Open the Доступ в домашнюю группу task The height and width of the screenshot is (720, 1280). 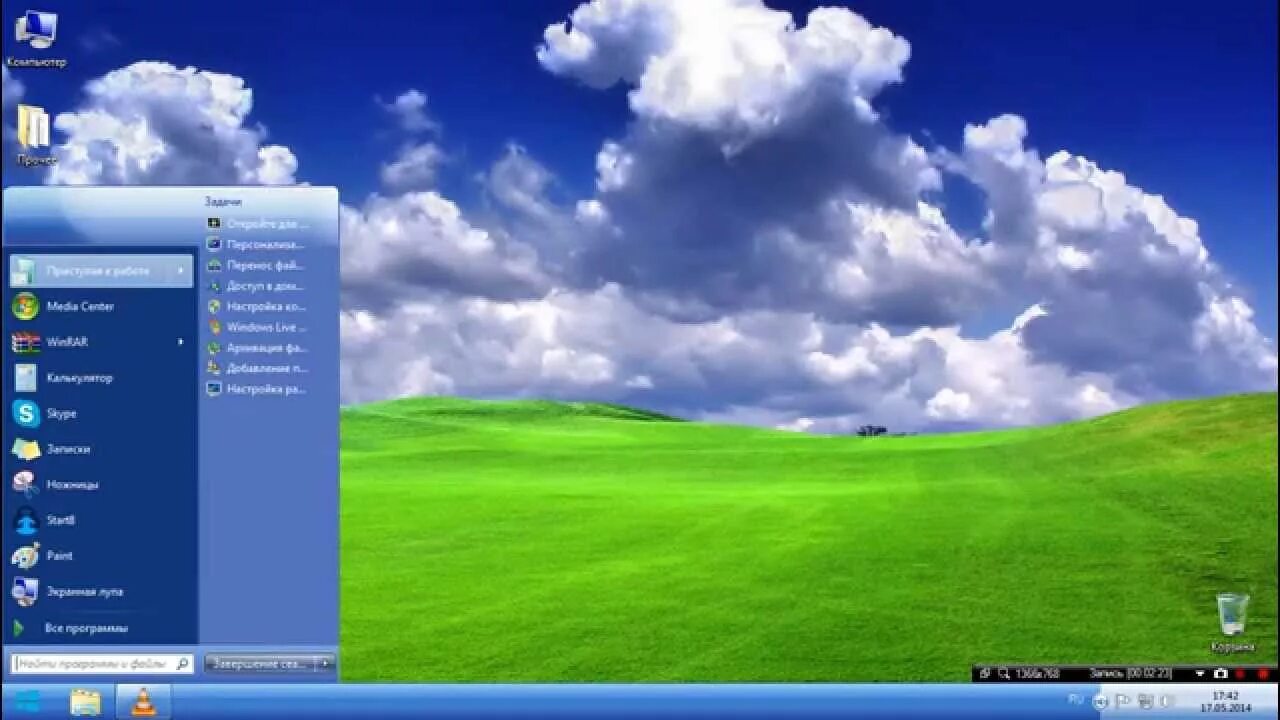click(257, 286)
